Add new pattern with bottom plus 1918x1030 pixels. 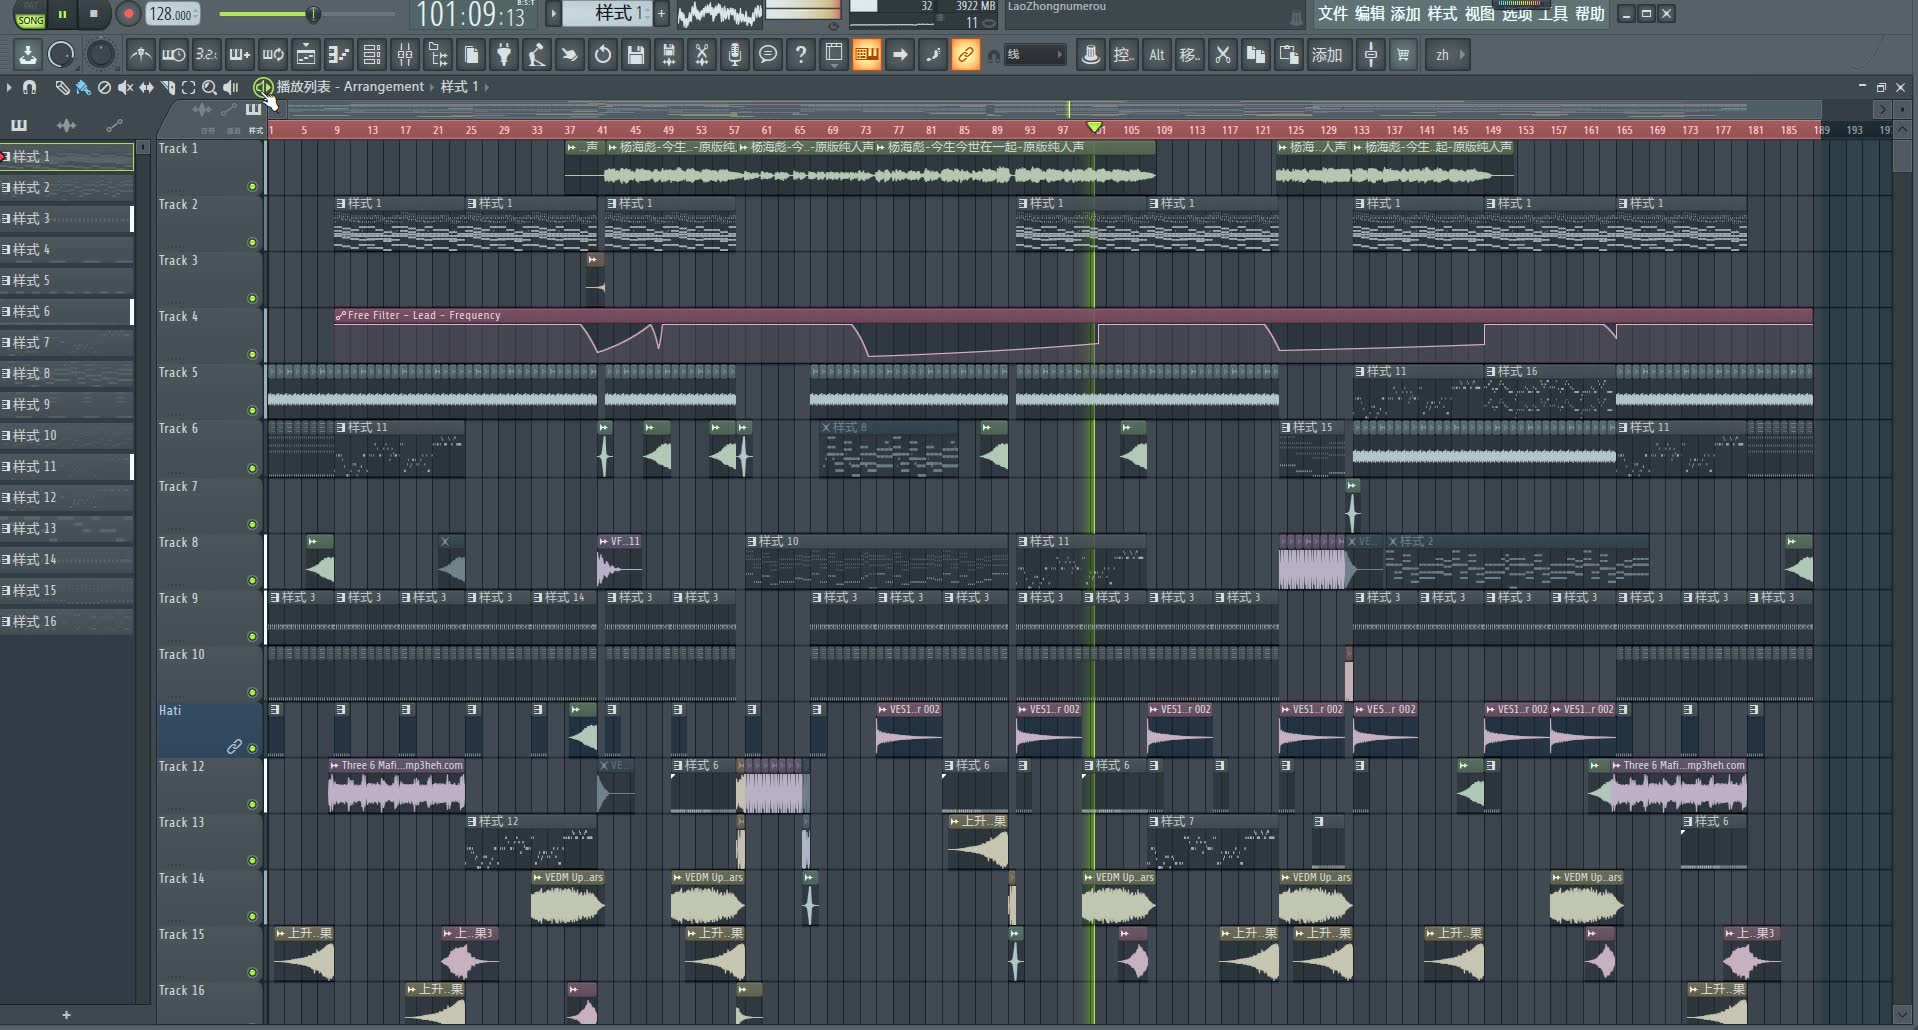point(66,1015)
